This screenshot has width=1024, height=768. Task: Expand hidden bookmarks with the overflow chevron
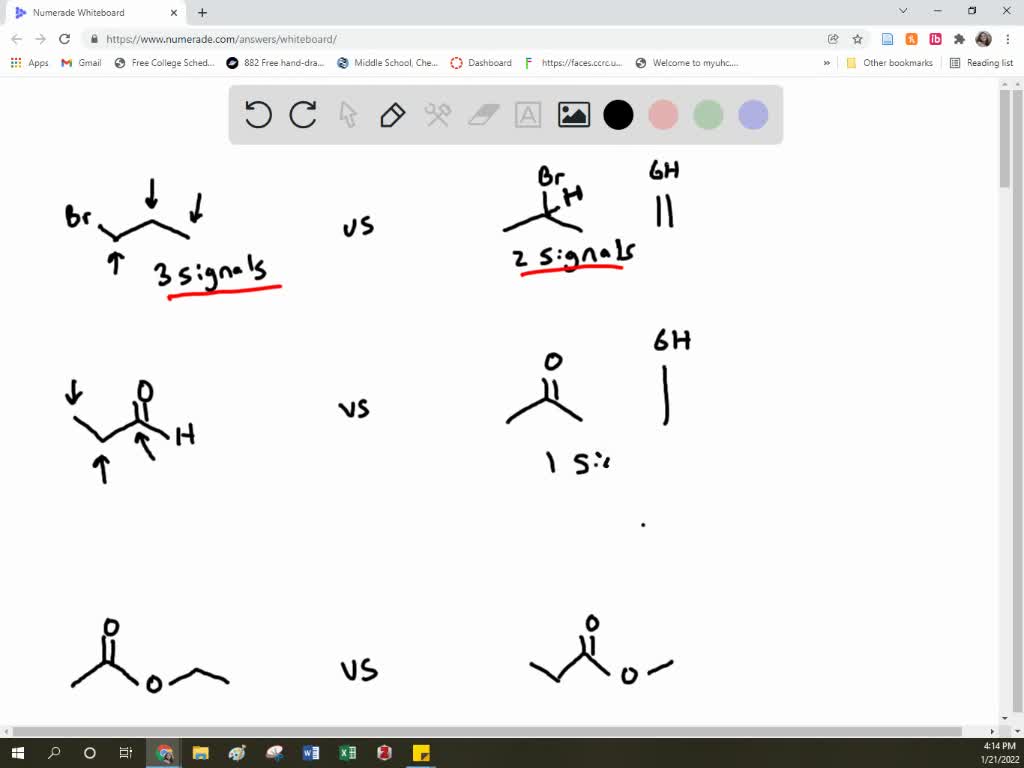coord(826,62)
